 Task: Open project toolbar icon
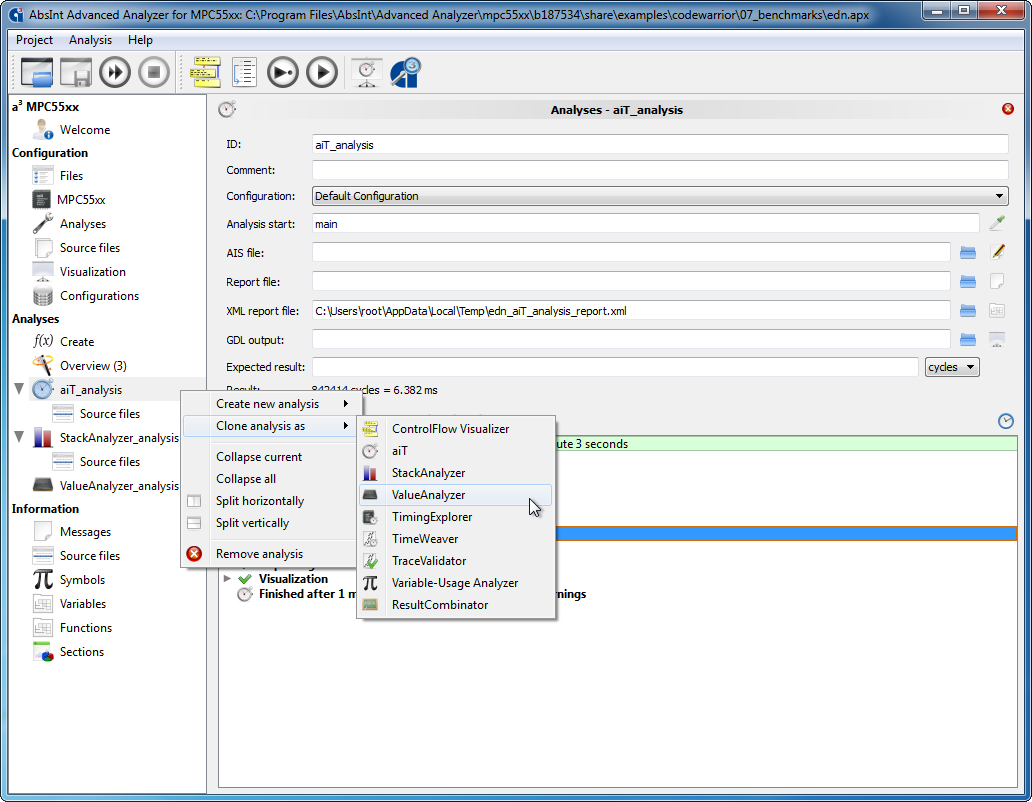click(37, 72)
